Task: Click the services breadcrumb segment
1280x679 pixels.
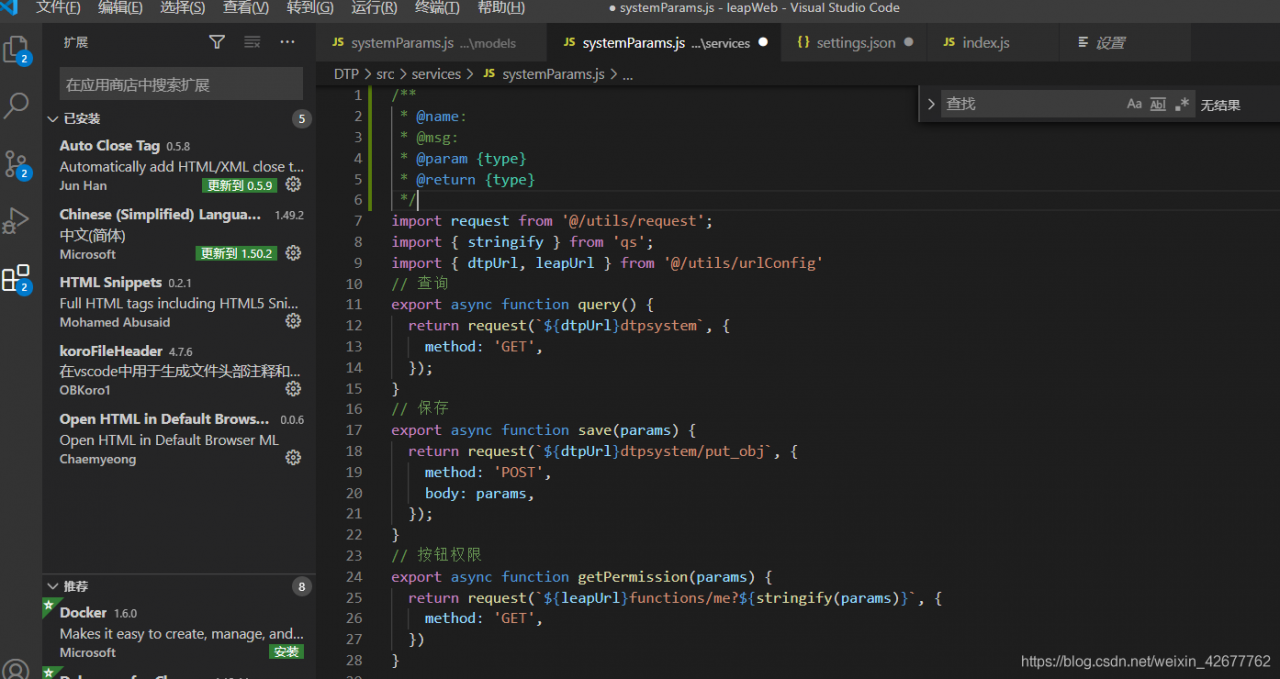Action: pyautogui.click(x=436, y=74)
